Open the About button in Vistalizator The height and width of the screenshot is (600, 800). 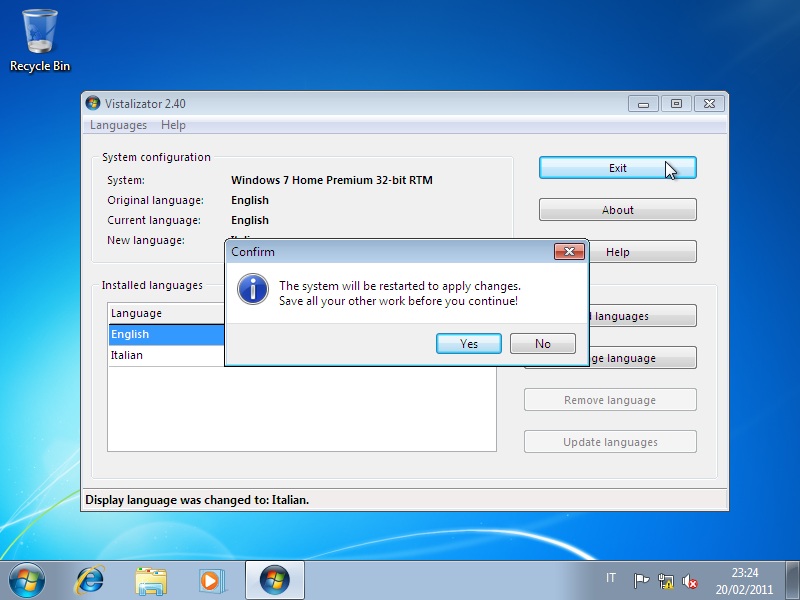(x=617, y=210)
